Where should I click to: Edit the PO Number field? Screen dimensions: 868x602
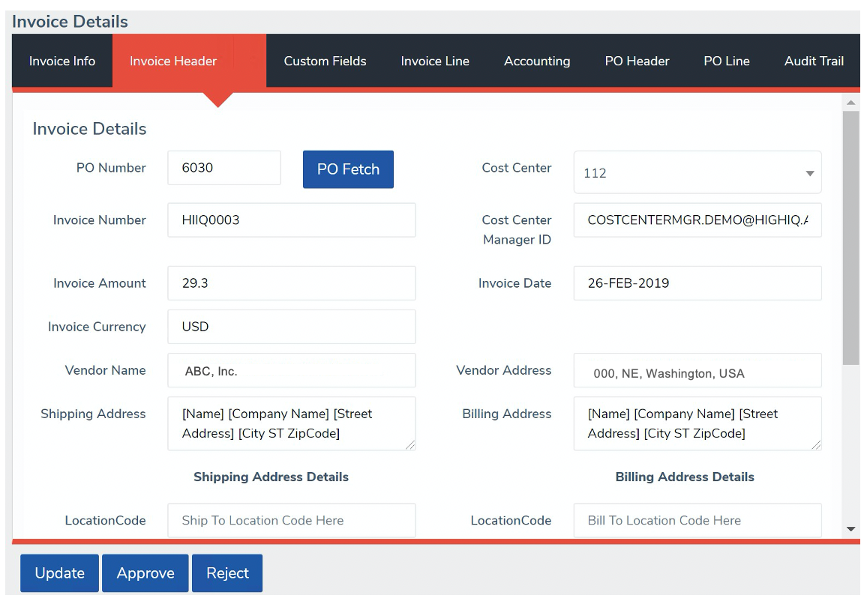click(x=224, y=168)
